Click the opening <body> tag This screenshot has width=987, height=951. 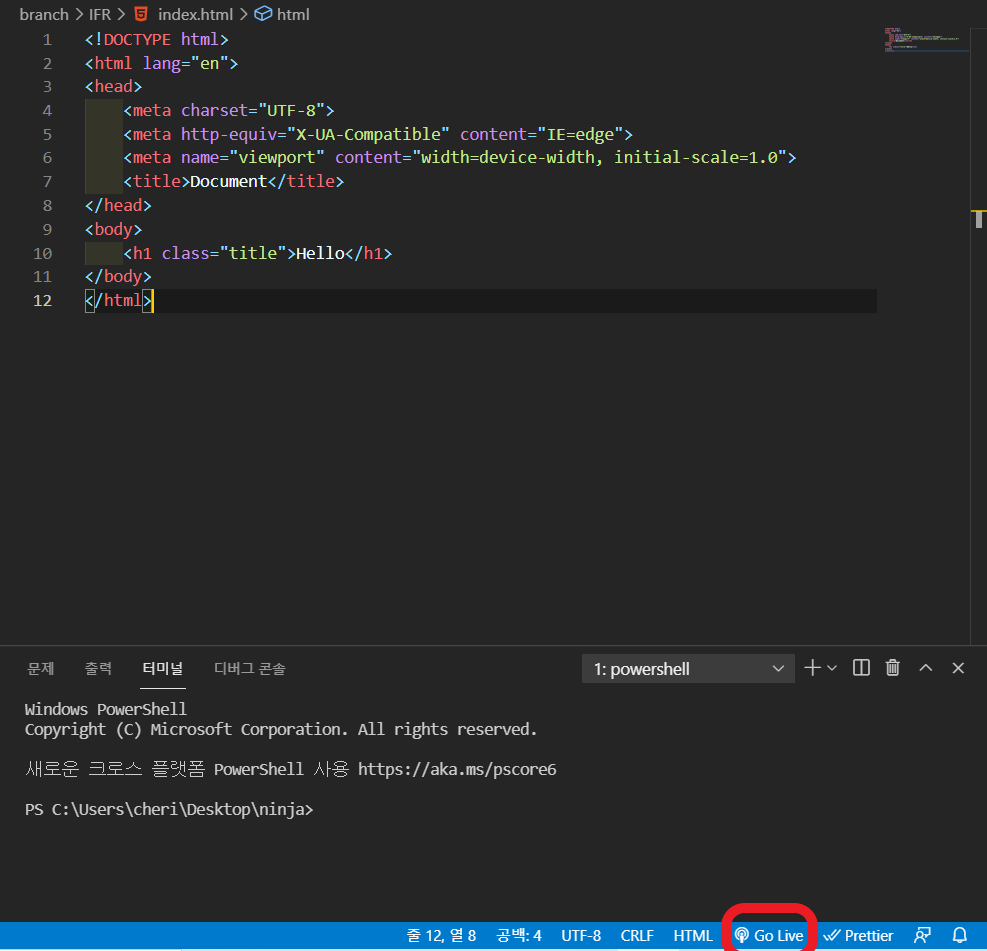click(x=113, y=229)
